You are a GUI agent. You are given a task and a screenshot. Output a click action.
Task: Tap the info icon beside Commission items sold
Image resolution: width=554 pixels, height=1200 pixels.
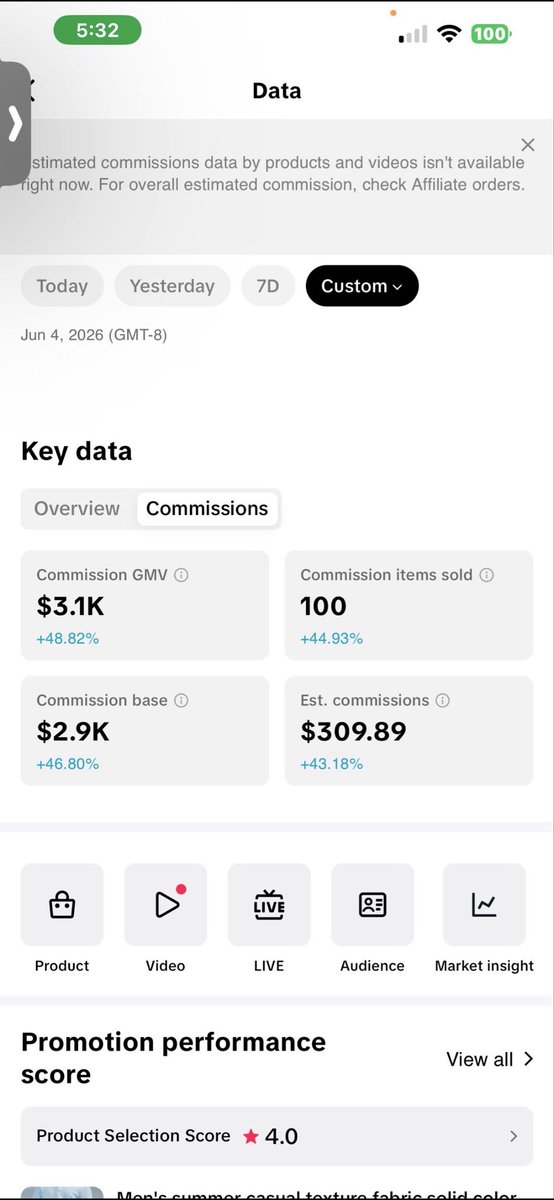[486, 575]
